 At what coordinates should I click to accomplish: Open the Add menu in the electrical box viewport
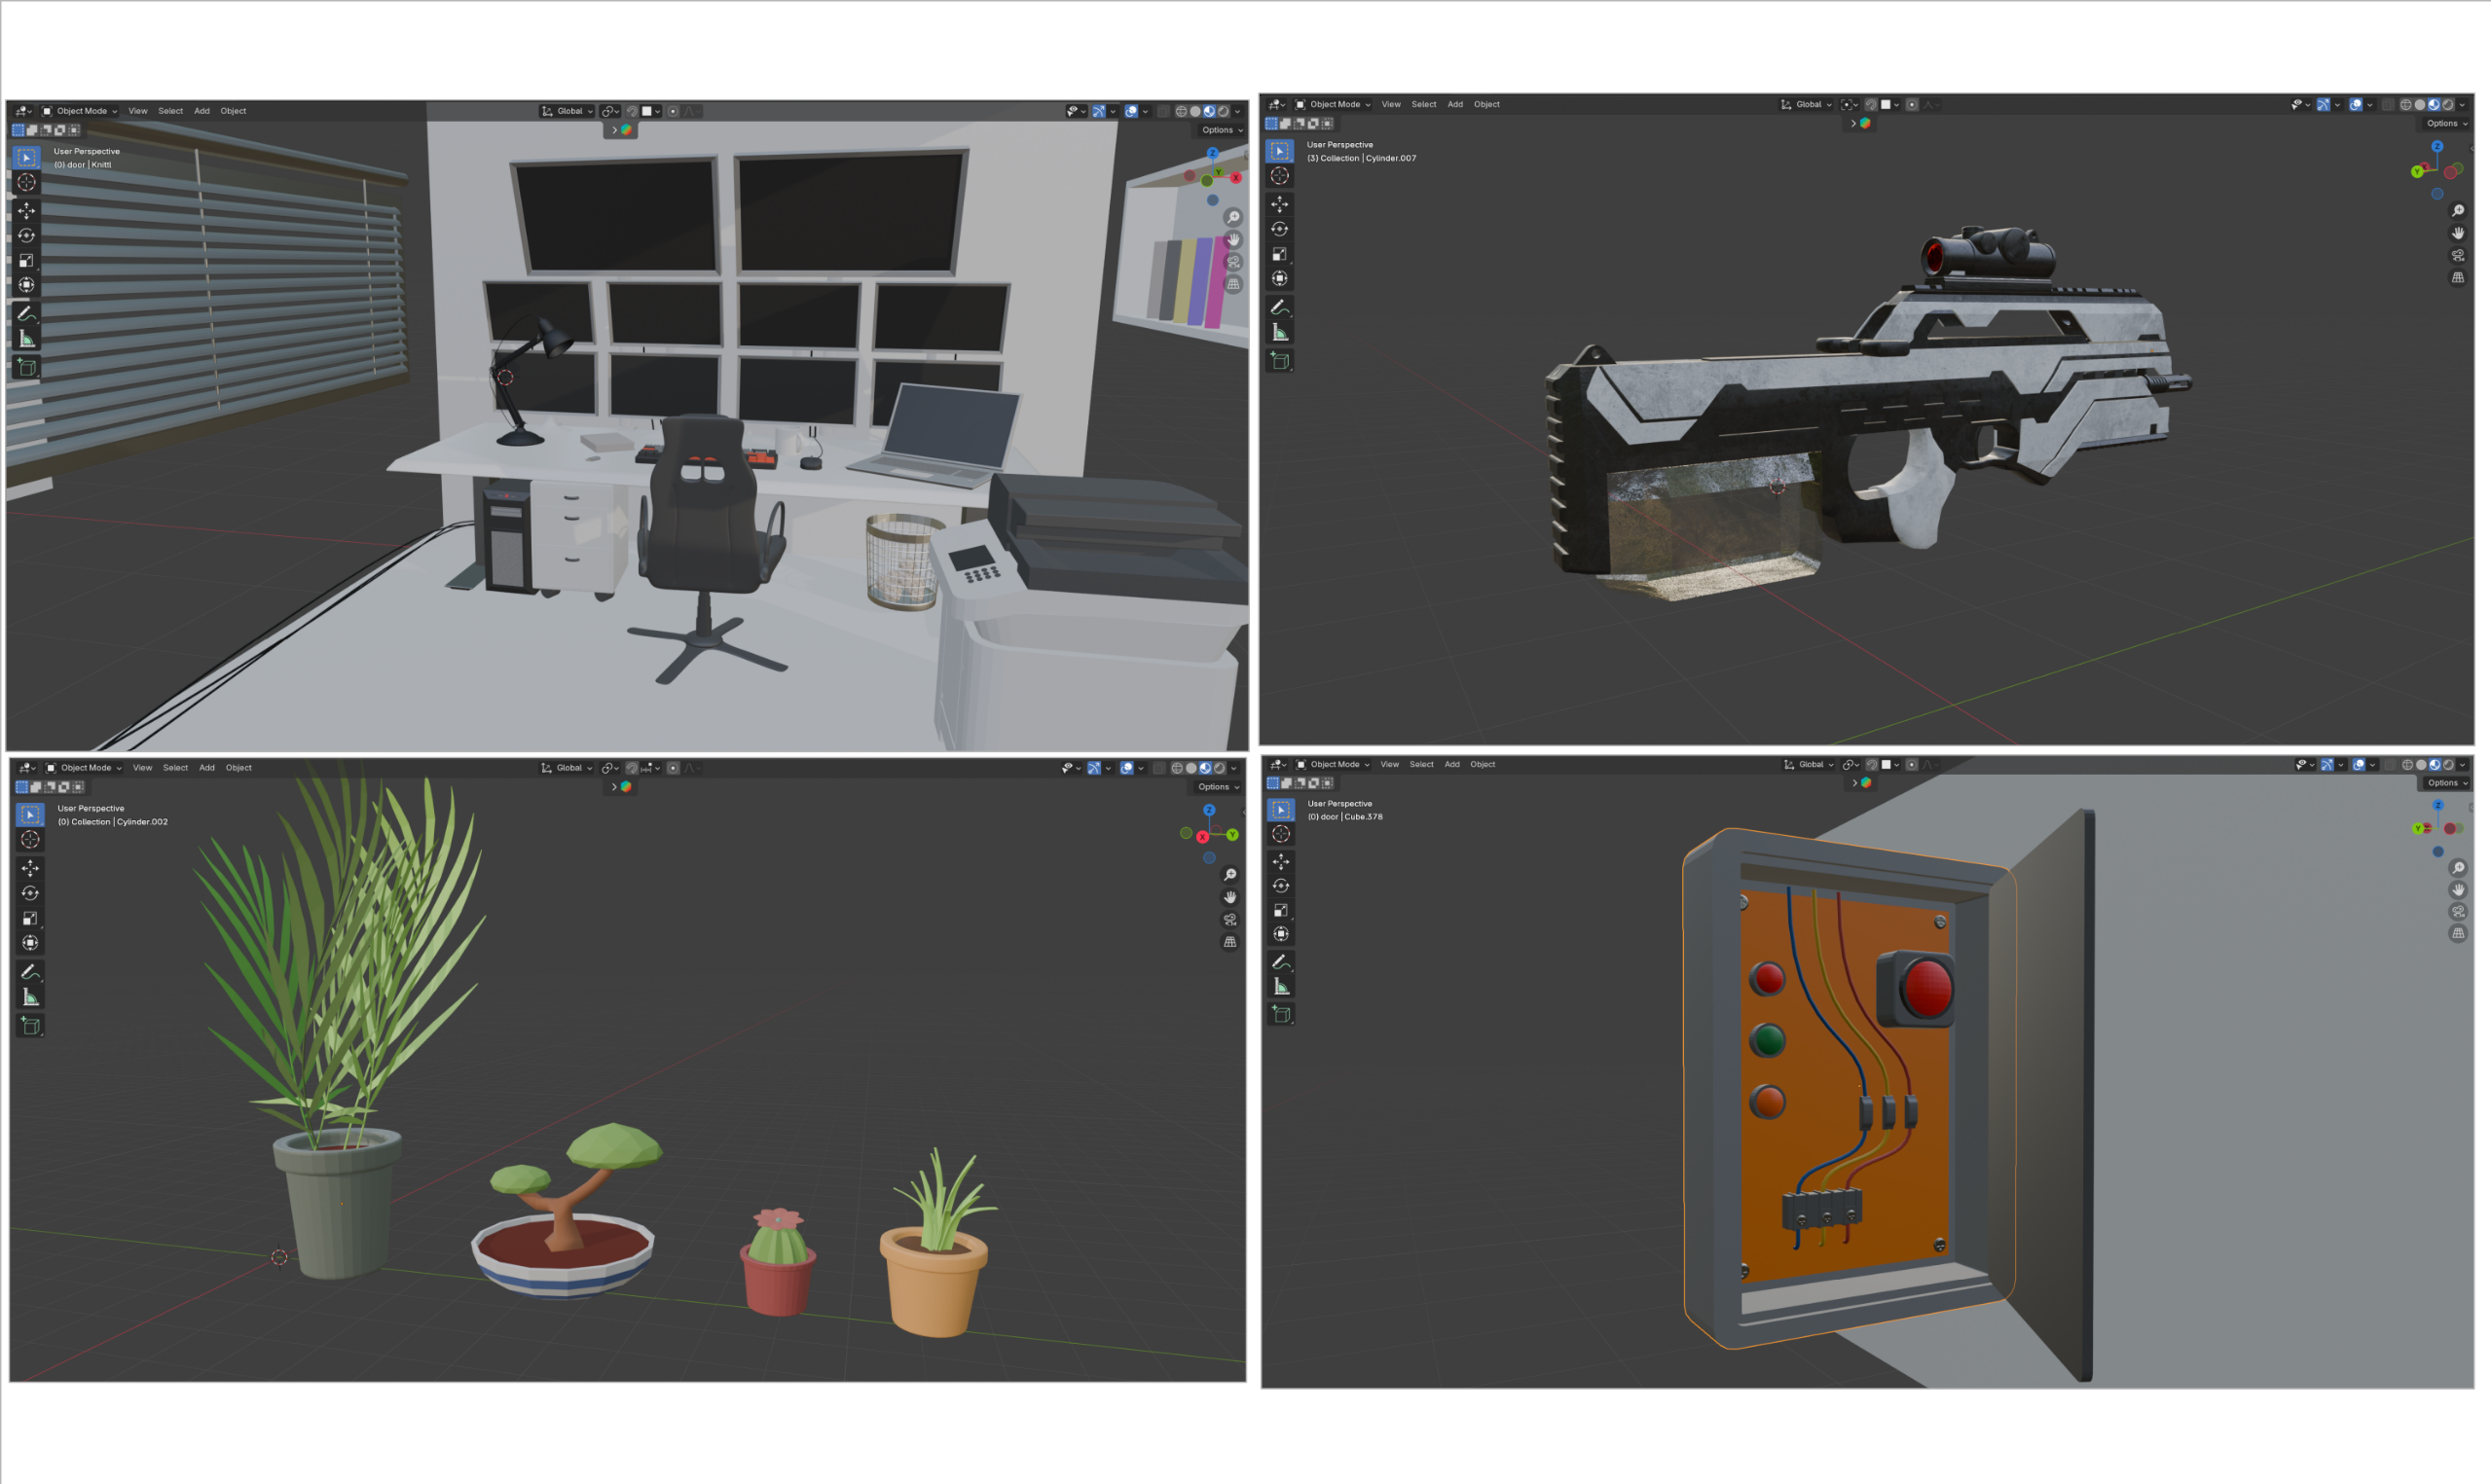(1452, 765)
